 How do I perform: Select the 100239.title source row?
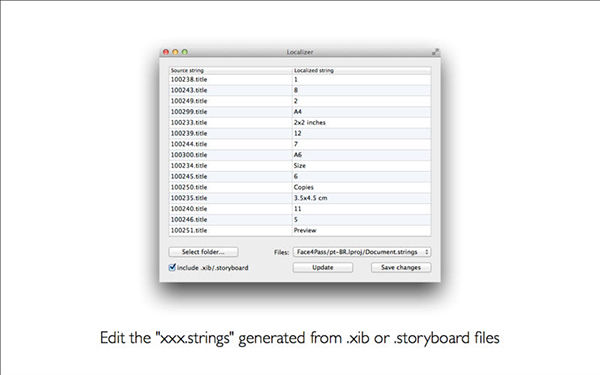(x=230, y=133)
